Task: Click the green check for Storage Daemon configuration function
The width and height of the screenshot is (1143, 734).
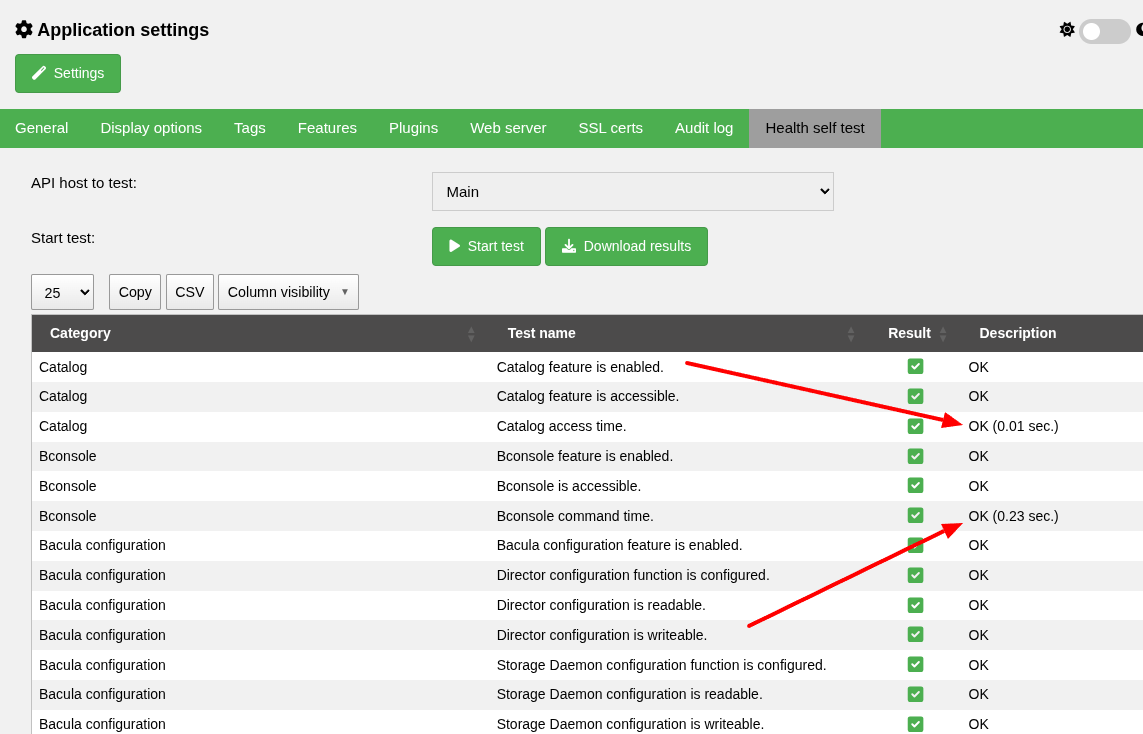Action: tap(916, 665)
